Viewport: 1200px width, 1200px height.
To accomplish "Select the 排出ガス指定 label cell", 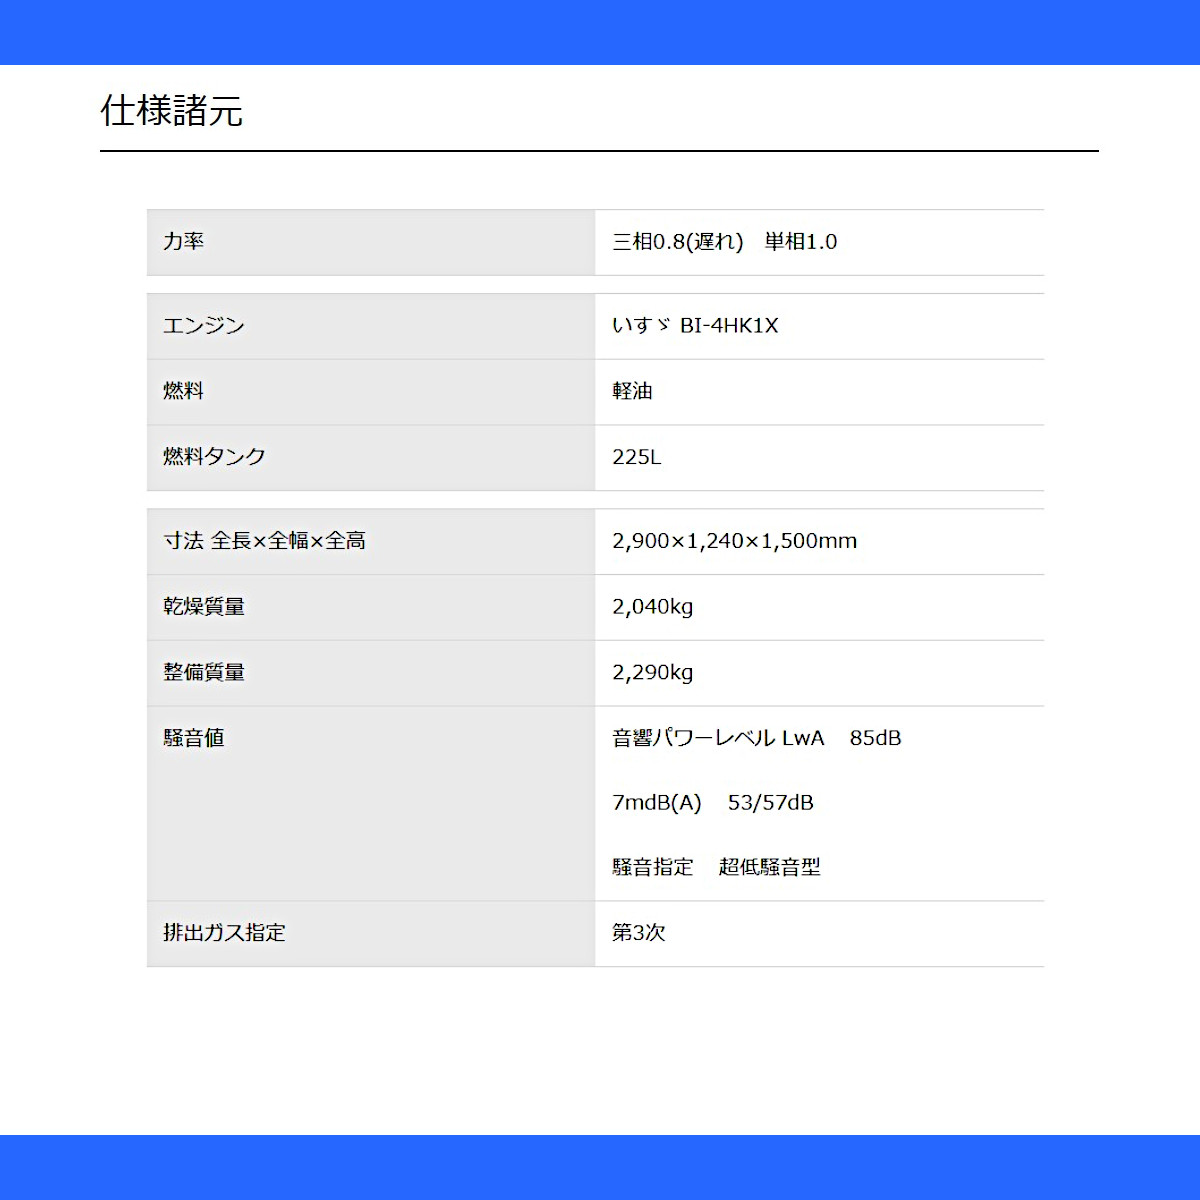I will (x=371, y=934).
